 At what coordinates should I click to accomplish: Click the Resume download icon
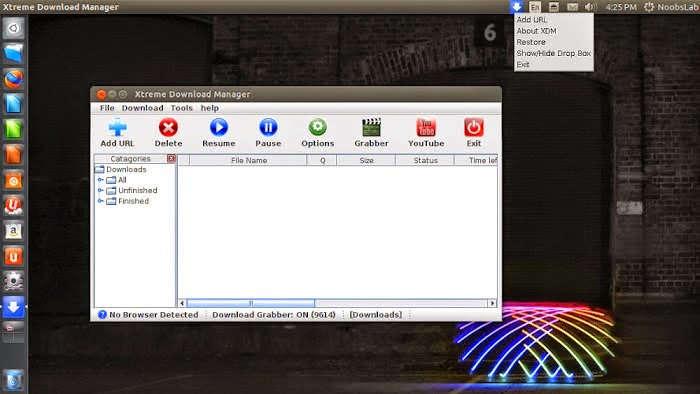[219, 128]
